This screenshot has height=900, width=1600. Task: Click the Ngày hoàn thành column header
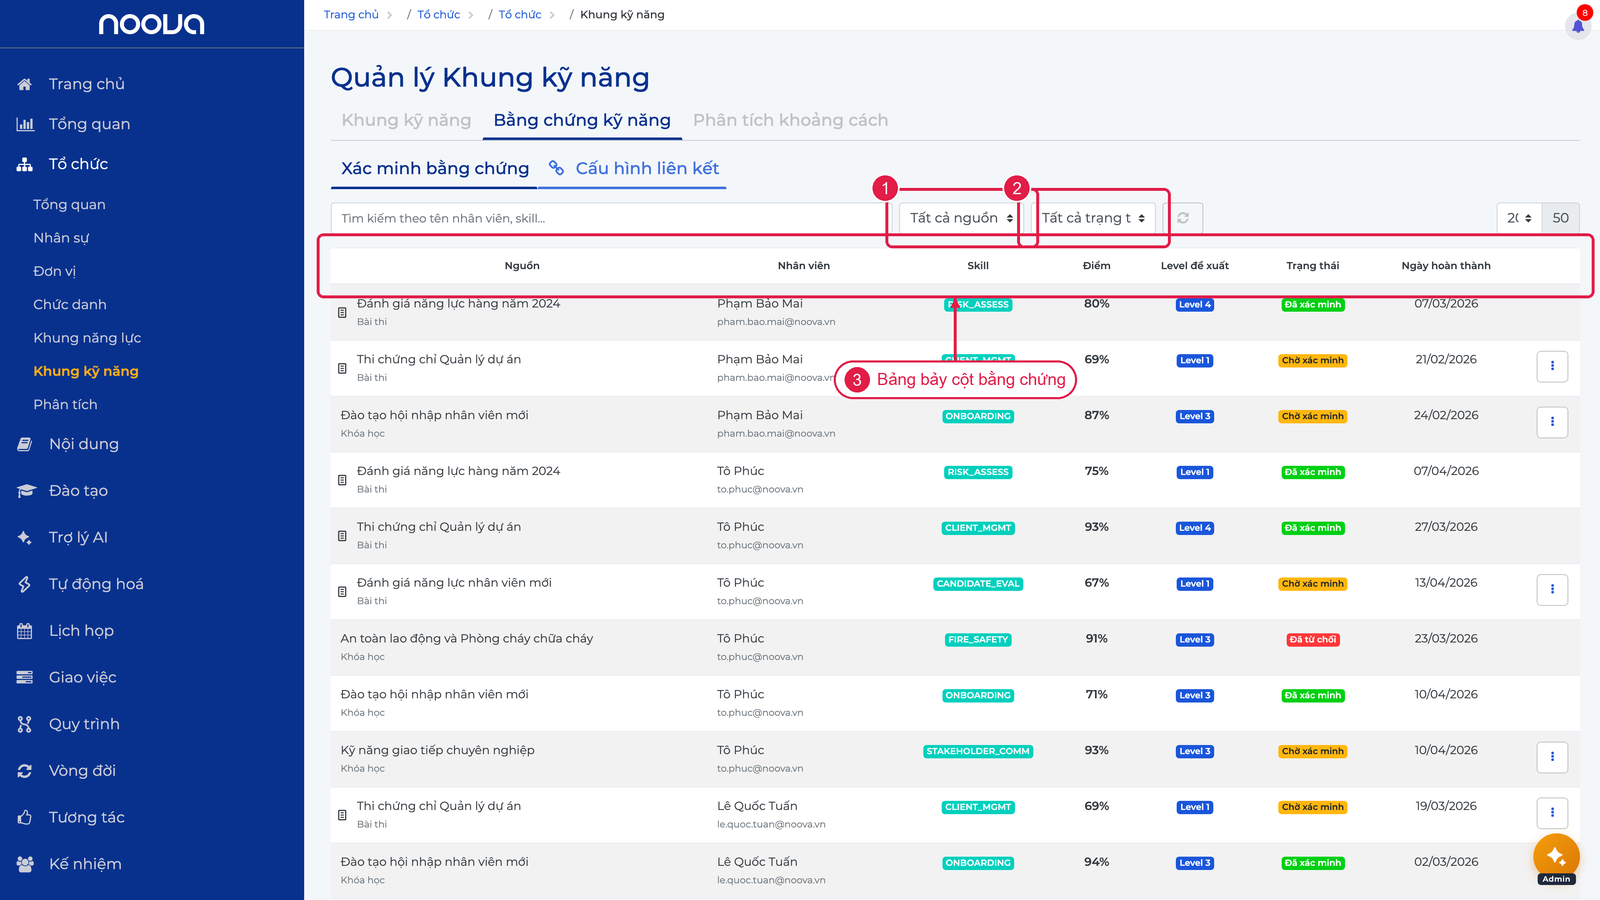(1446, 266)
